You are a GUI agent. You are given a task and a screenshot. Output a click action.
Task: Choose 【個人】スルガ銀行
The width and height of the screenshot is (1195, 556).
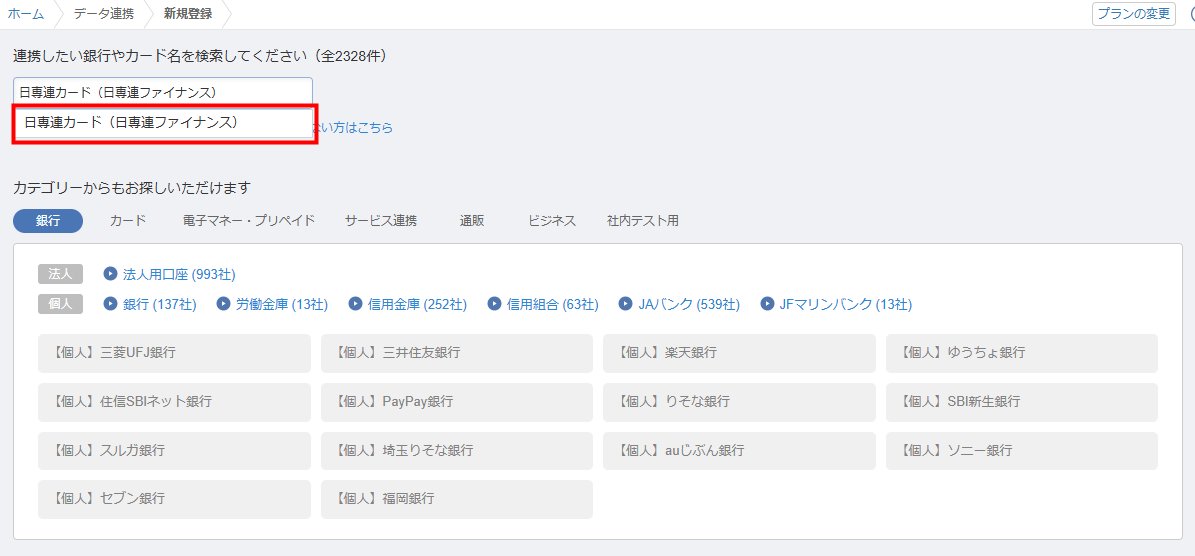(x=175, y=451)
